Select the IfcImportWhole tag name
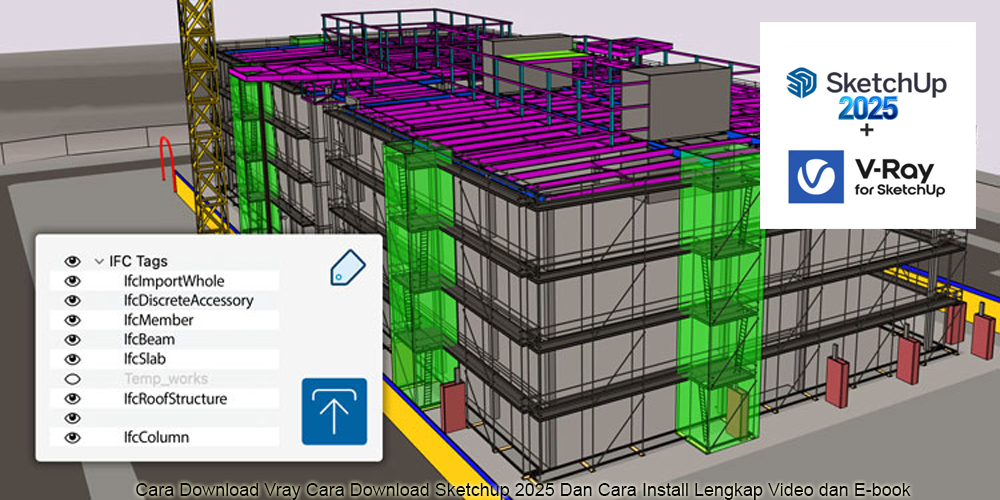Viewport: 1000px width, 500px height. 174,281
